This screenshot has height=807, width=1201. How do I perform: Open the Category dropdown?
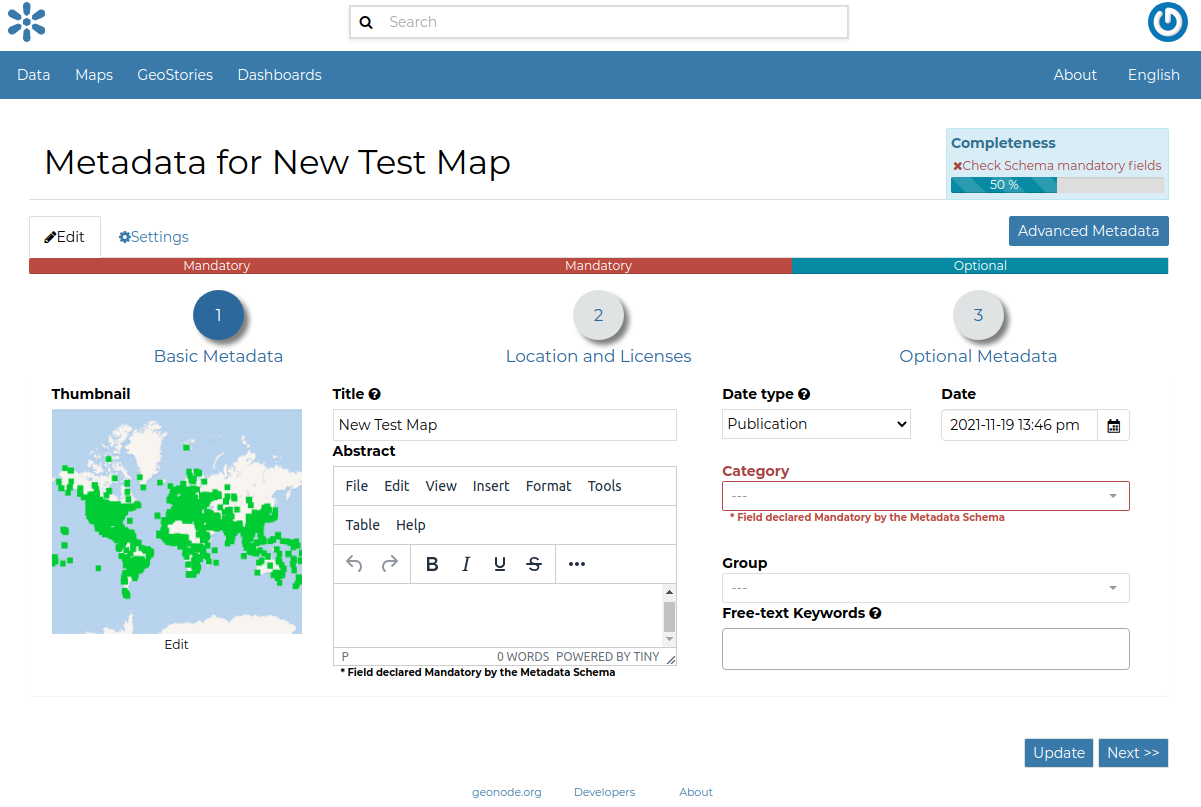924,495
